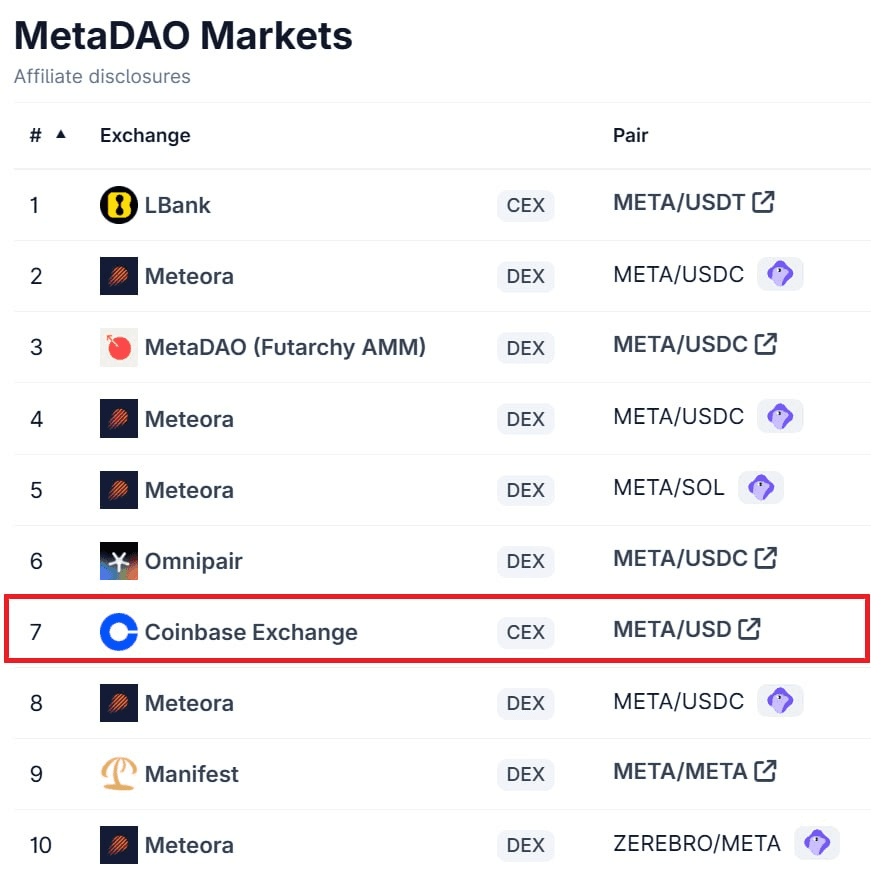Viewport: 871px width, 876px height.
Task: Select the Meteora exchange in row 8
Action: (x=189, y=703)
